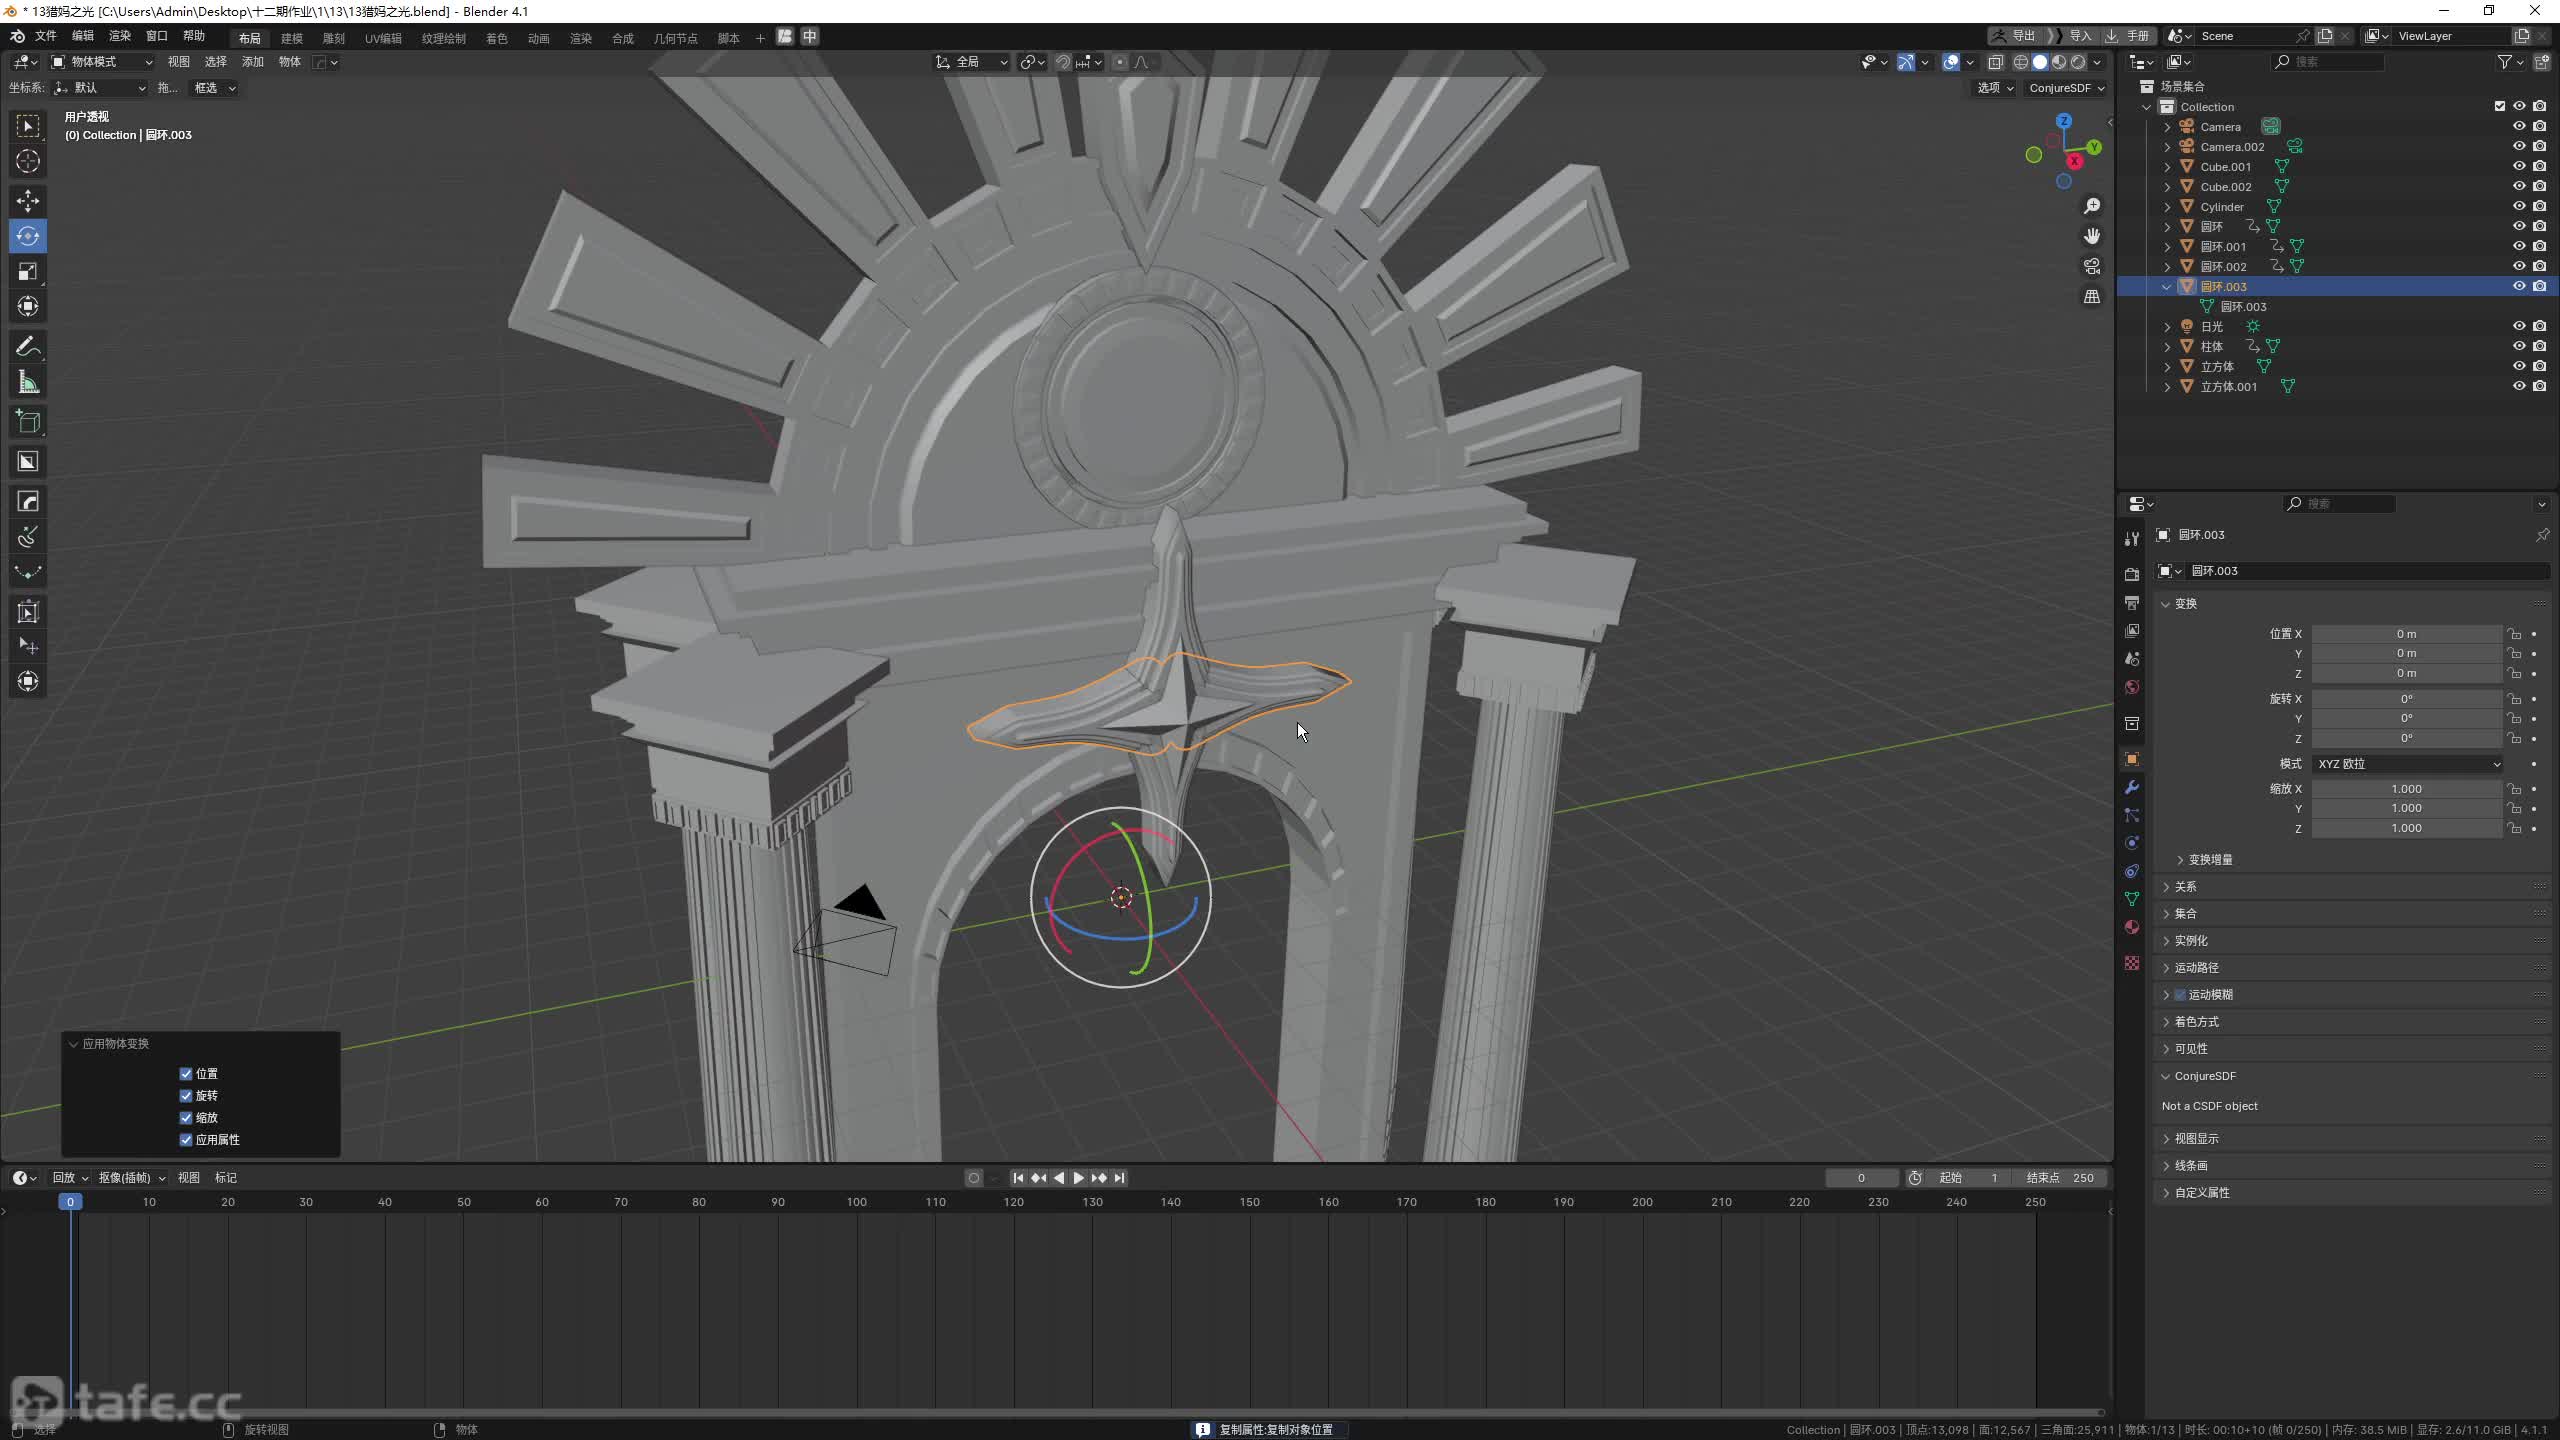Hide Cylinder with its eye icon
Viewport: 2560px width, 1440px height.
(x=2519, y=206)
